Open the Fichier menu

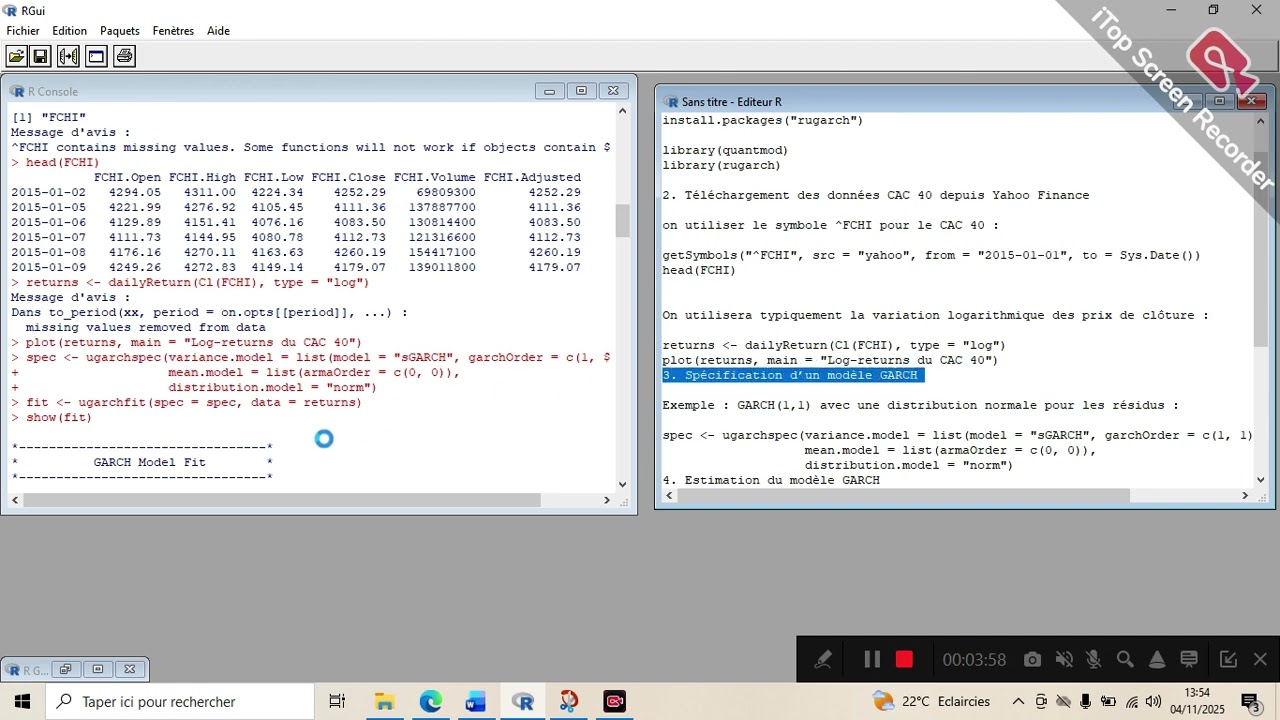pyautogui.click(x=23, y=31)
